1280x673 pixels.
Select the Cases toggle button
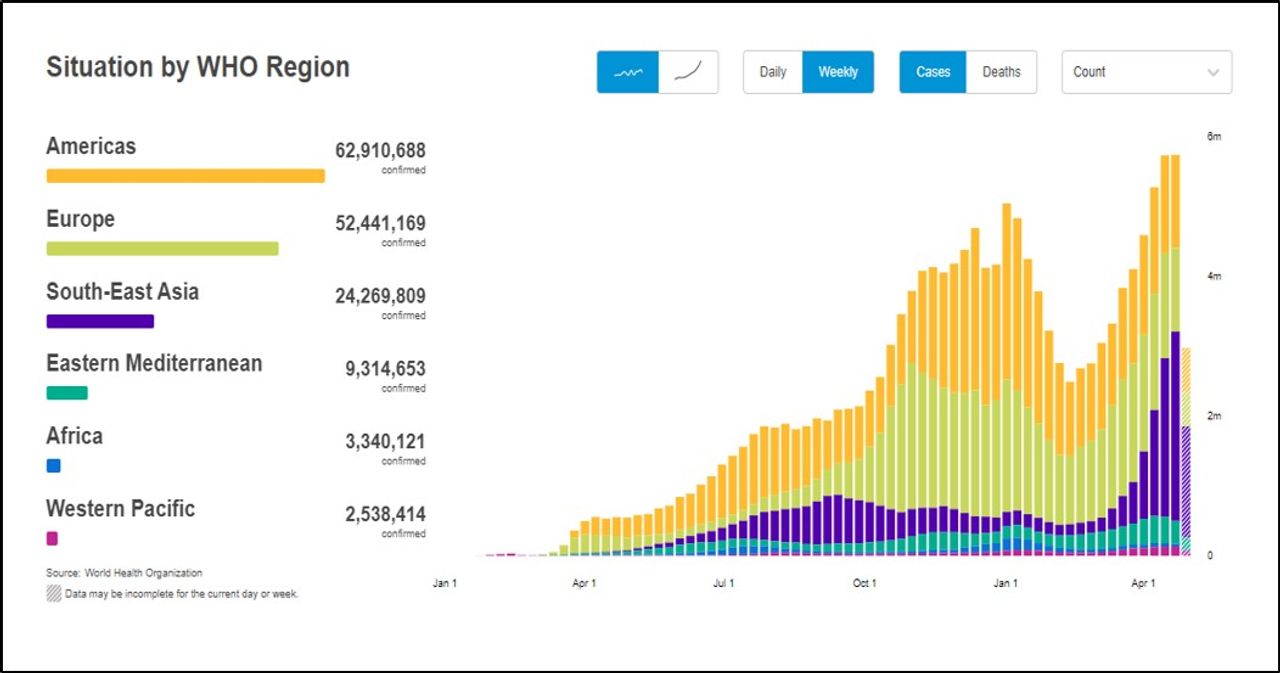(933, 72)
